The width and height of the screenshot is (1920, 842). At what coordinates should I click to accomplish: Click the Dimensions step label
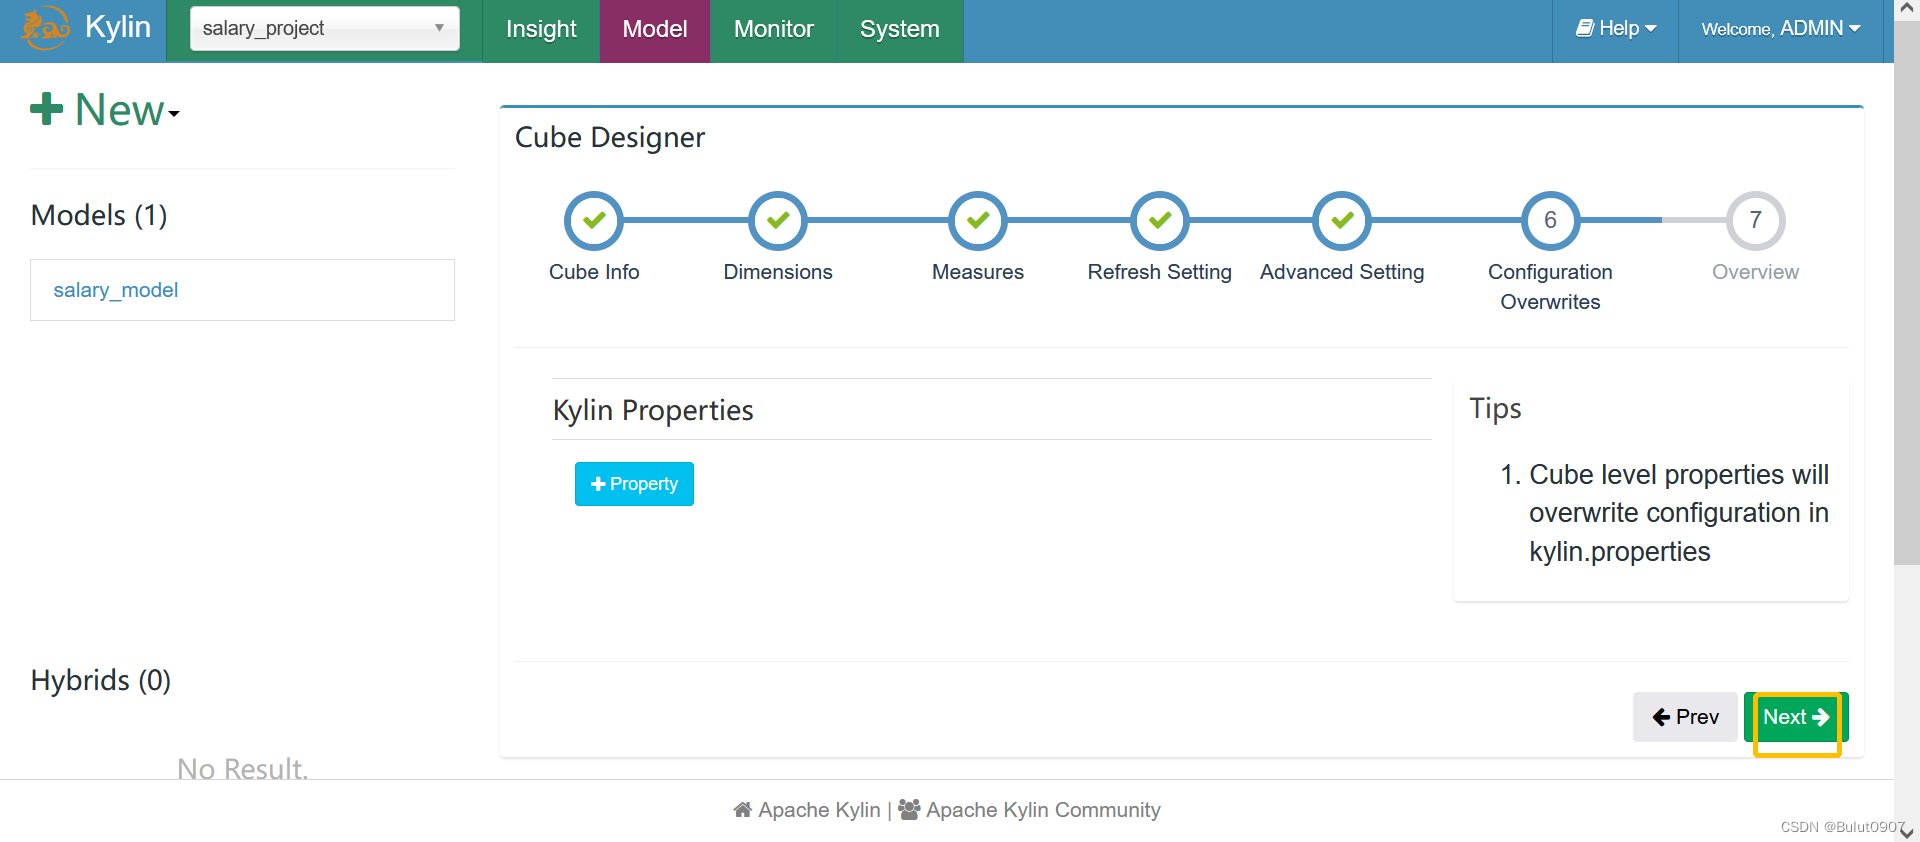[778, 272]
